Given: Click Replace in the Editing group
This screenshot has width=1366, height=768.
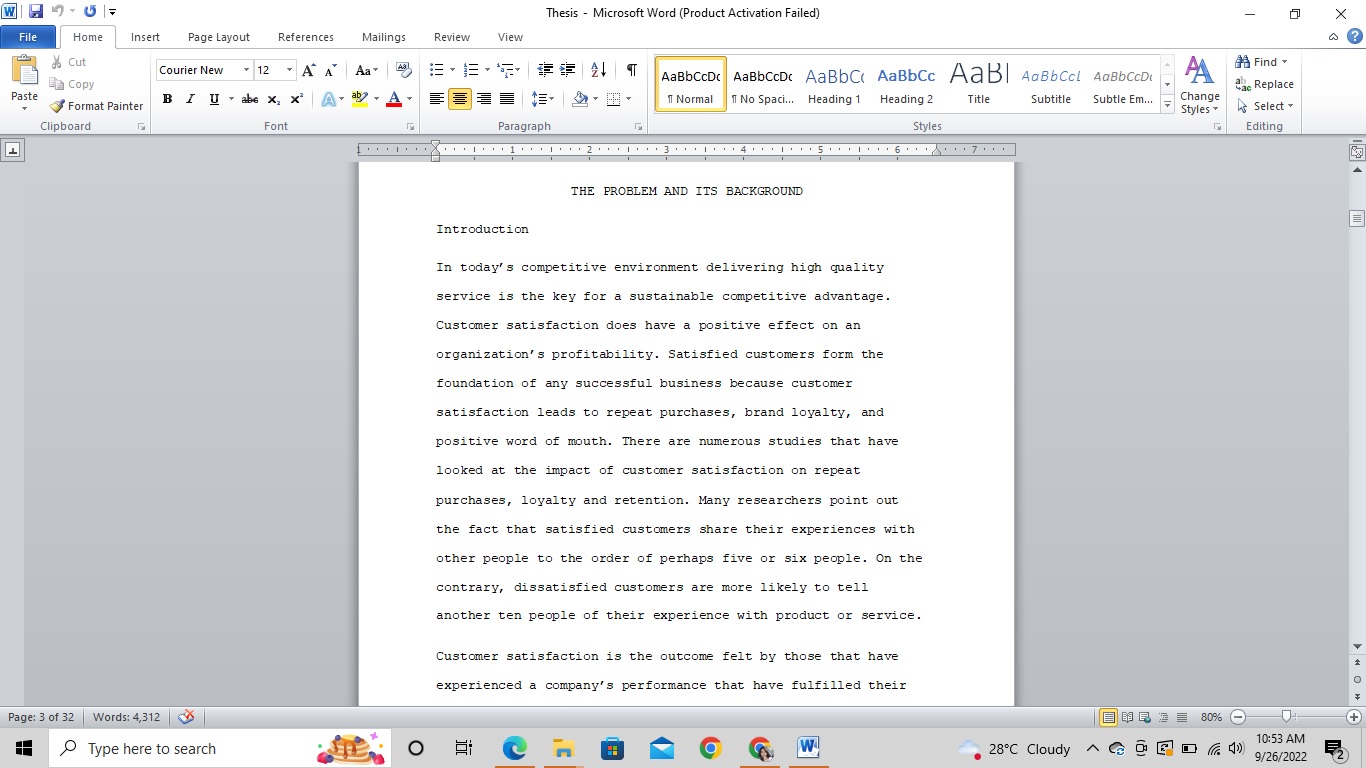Looking at the screenshot, I should pyautogui.click(x=1264, y=84).
